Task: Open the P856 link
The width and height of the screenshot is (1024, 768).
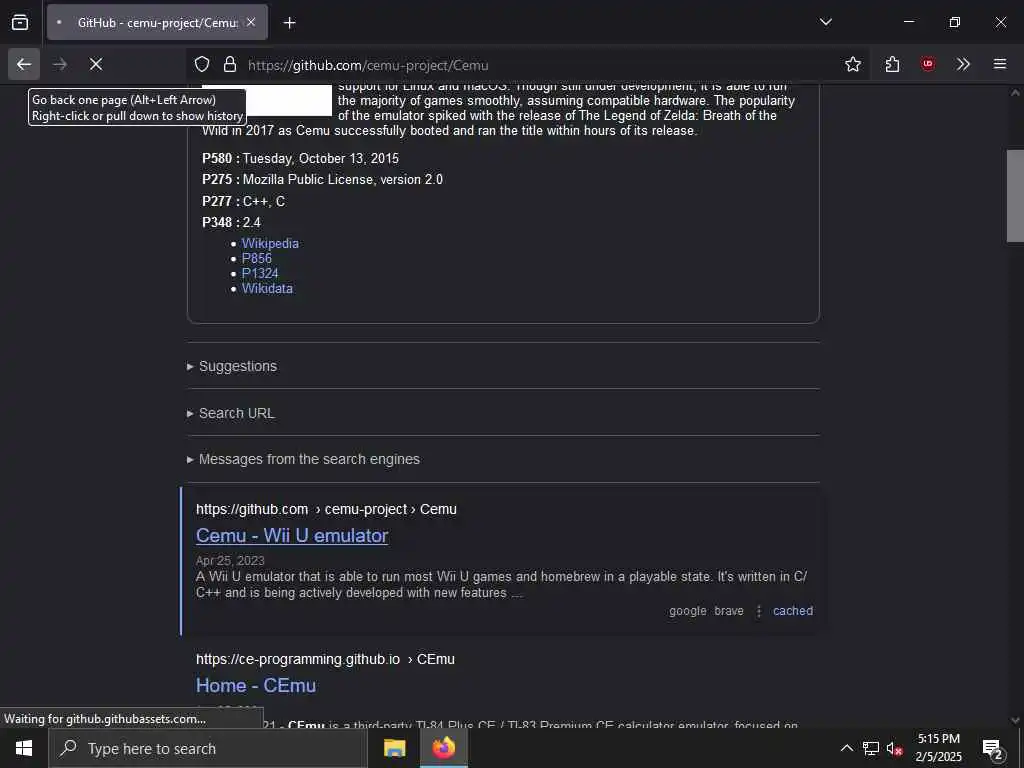Action: [x=257, y=258]
